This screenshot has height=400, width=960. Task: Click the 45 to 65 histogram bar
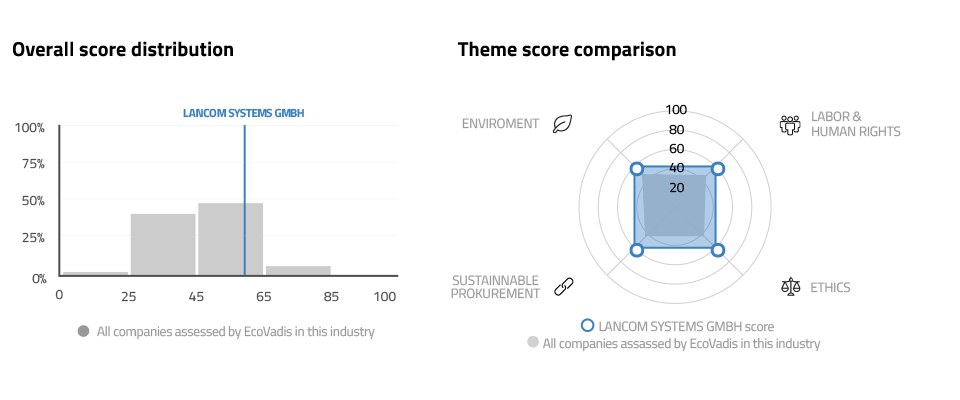[231, 240]
